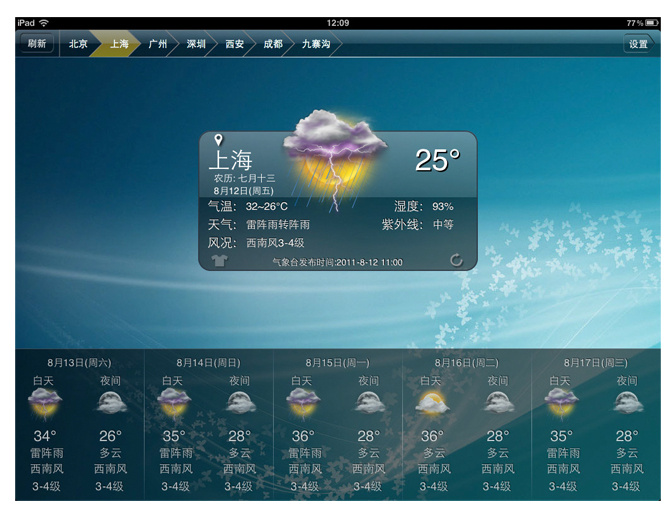Image resolution: width=670 pixels, height=520 pixels.
Task: Click the current temperature 25°
Action: pyautogui.click(x=438, y=160)
